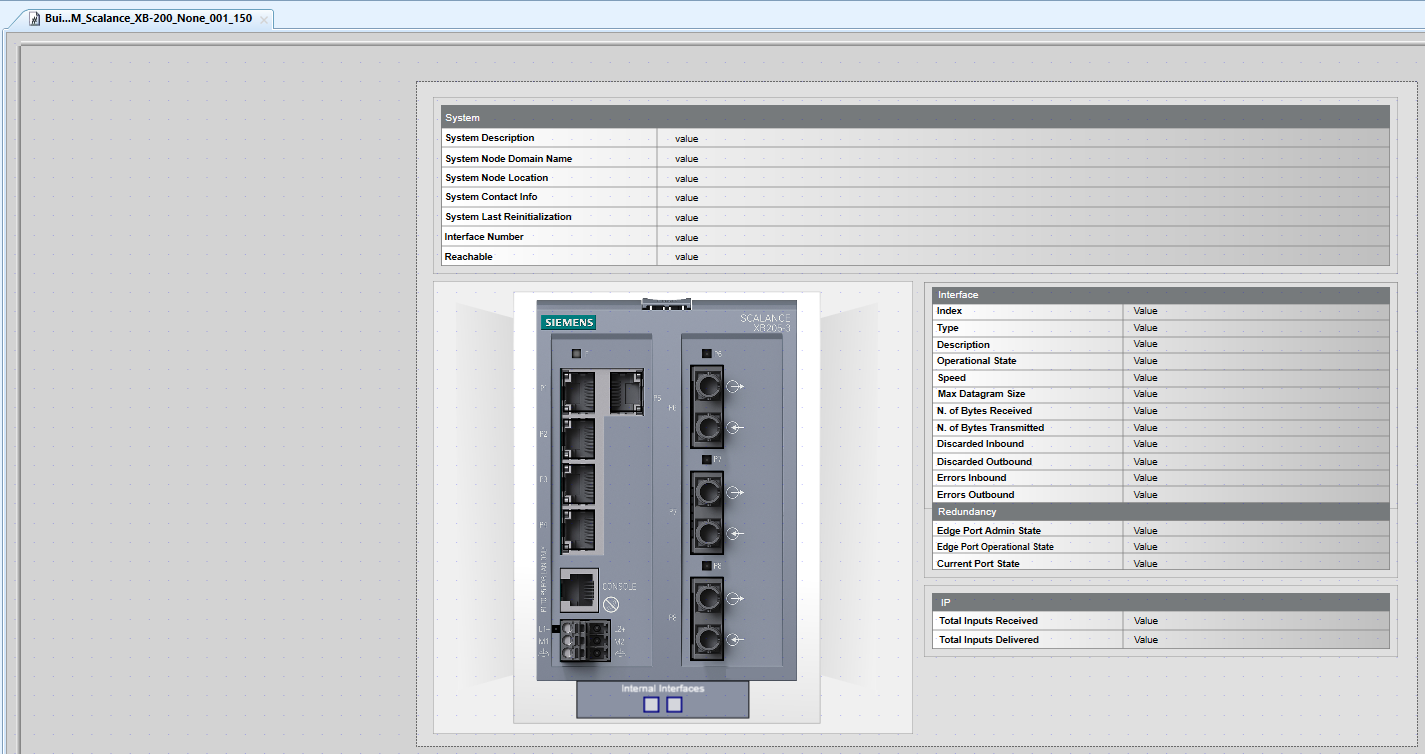The width and height of the screenshot is (1425, 754).
Task: Click the Interface panel header bar
Action: (1160, 295)
